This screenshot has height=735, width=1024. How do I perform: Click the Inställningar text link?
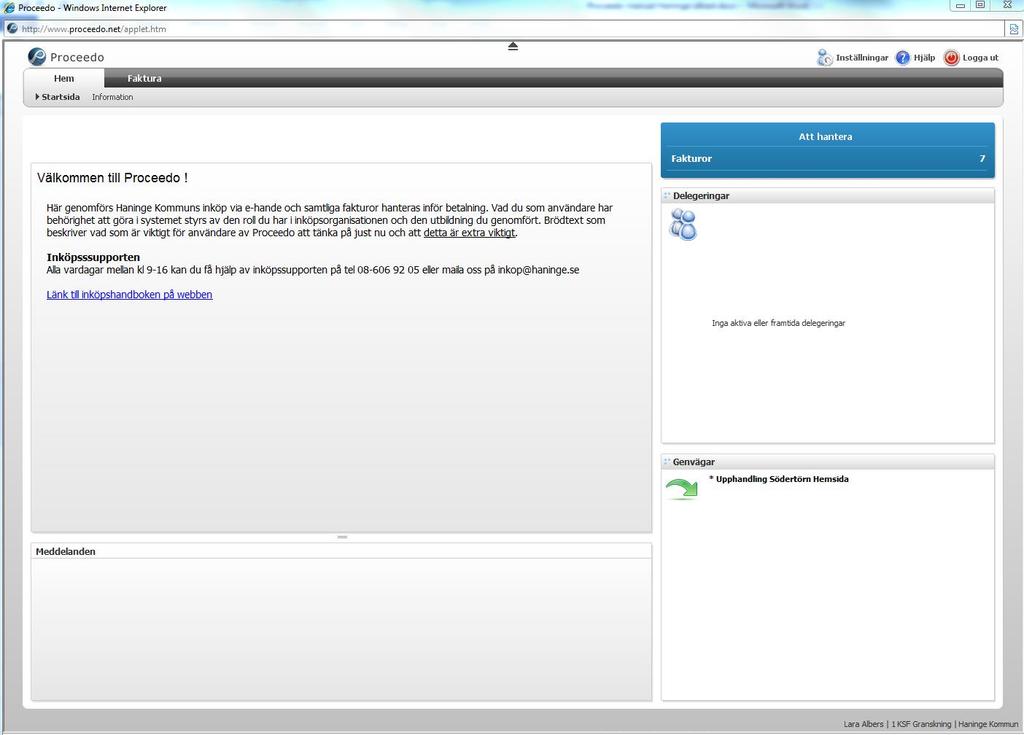(x=862, y=57)
